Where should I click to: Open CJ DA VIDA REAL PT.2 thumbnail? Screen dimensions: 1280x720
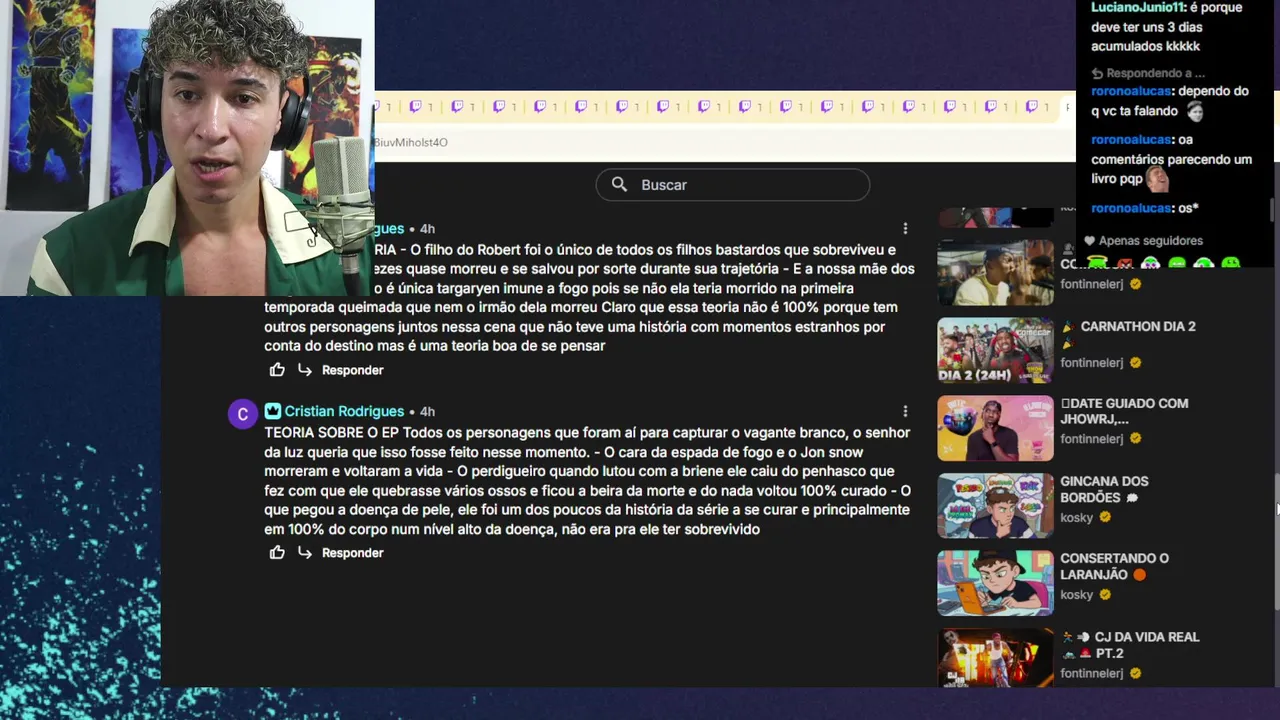tap(995, 657)
